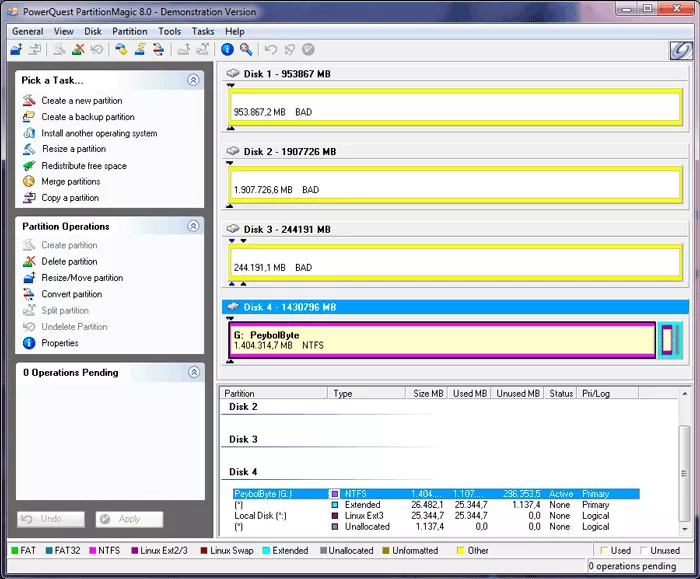Click the partition list scroll-up arrow
This screenshot has width=700, height=579.
pyautogui.click(x=684, y=393)
